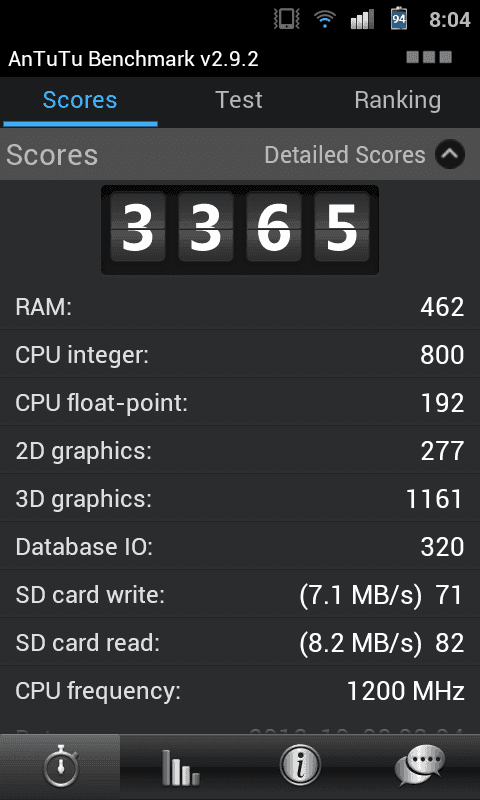Screen dimensions: 480x800
Task: Open the info icon in bottom bar
Action: click(x=300, y=766)
